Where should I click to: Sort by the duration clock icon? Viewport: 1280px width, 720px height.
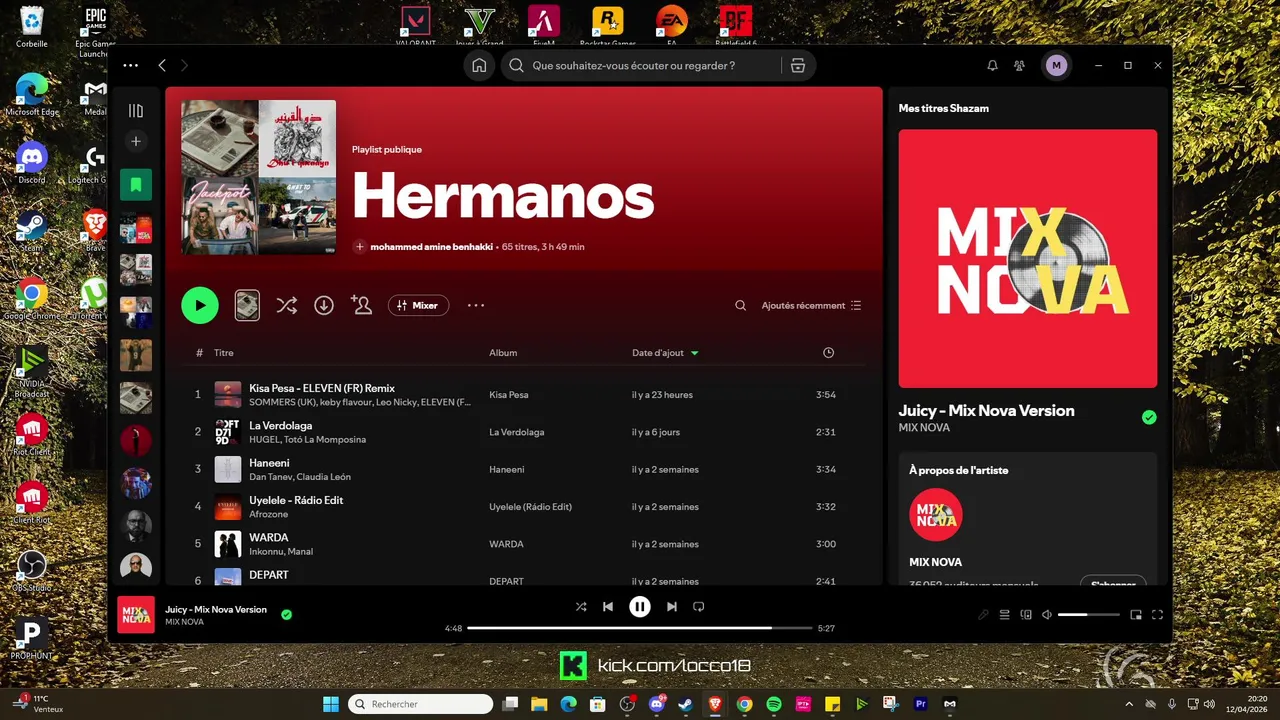(x=828, y=353)
